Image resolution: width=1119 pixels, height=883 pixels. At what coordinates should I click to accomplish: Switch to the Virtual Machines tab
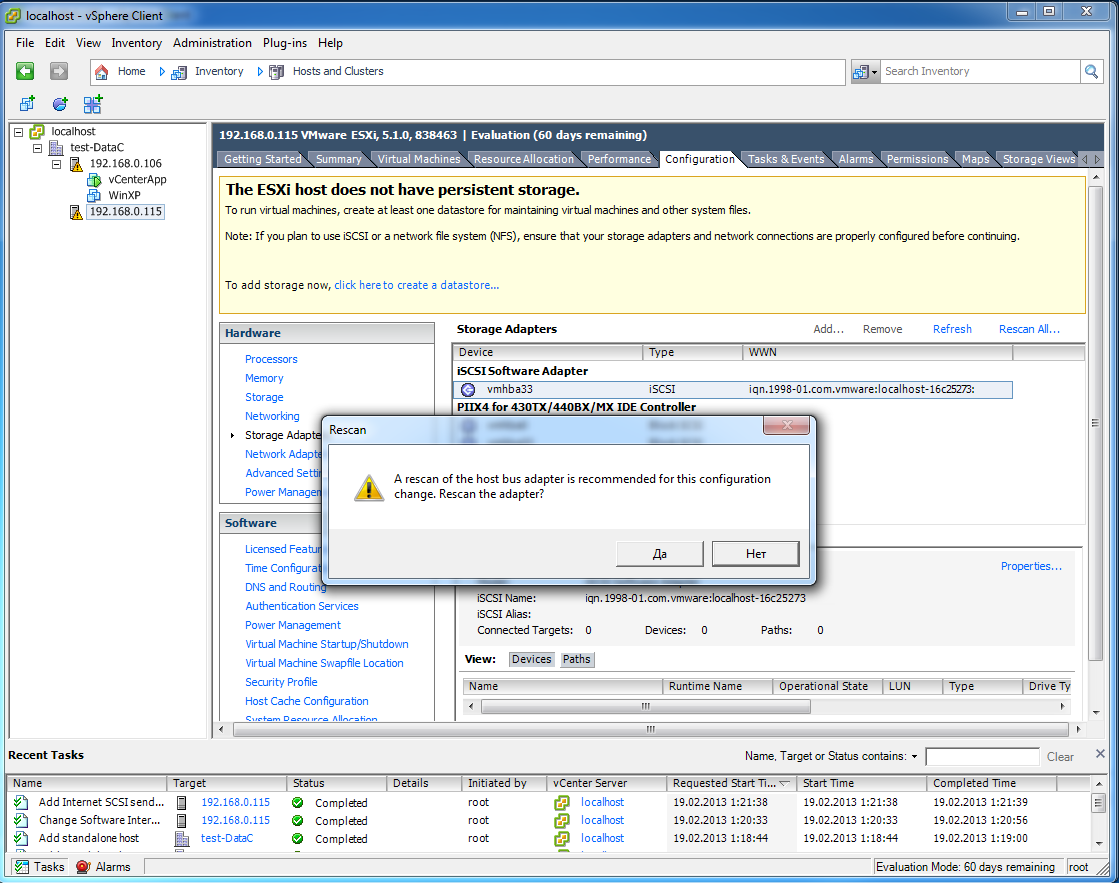[419, 159]
